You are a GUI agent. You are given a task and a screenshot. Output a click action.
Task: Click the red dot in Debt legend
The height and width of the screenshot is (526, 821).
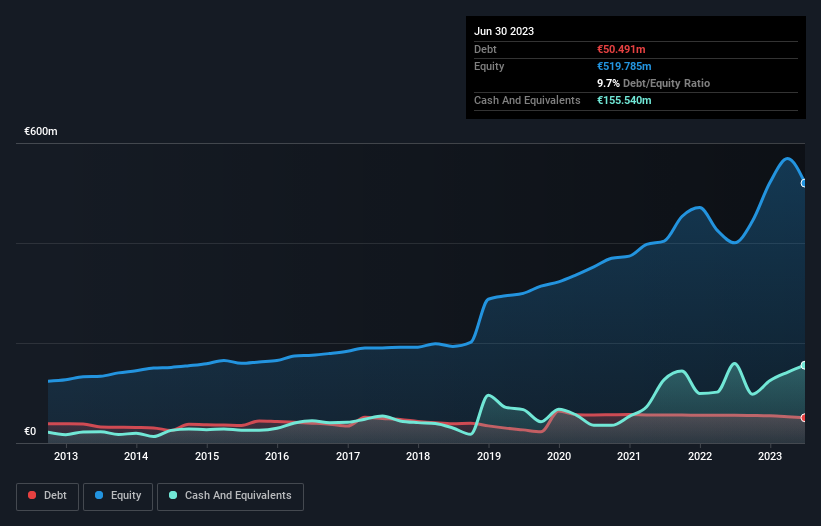[x=32, y=495]
